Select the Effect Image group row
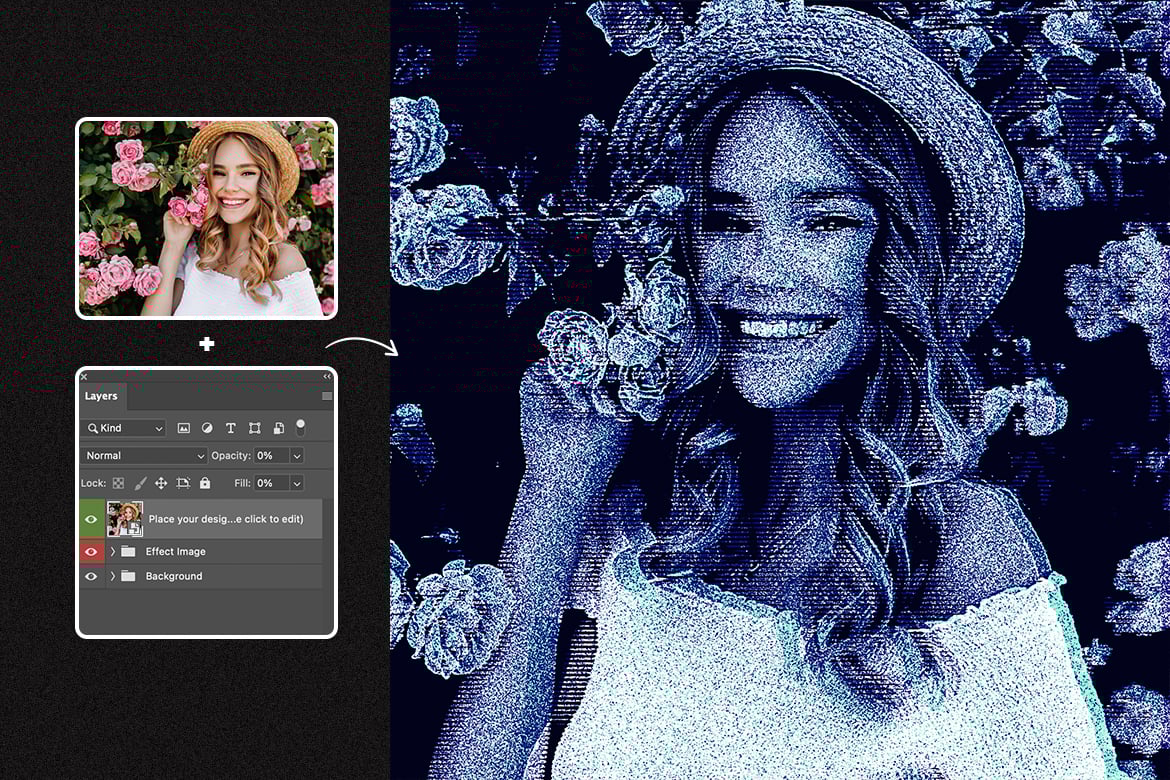The image size is (1170, 780). [201, 552]
